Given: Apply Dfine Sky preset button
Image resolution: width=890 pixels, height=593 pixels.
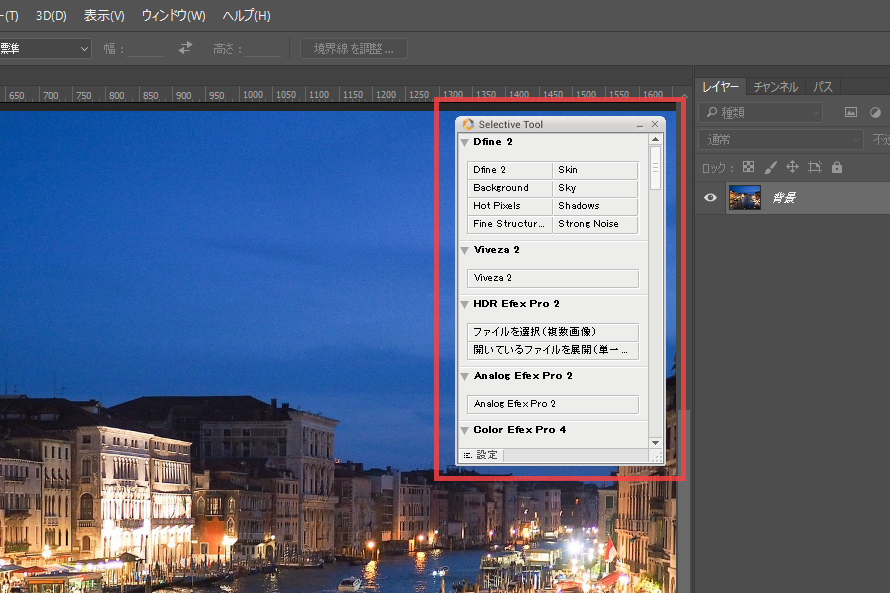Looking at the screenshot, I should pos(595,188).
